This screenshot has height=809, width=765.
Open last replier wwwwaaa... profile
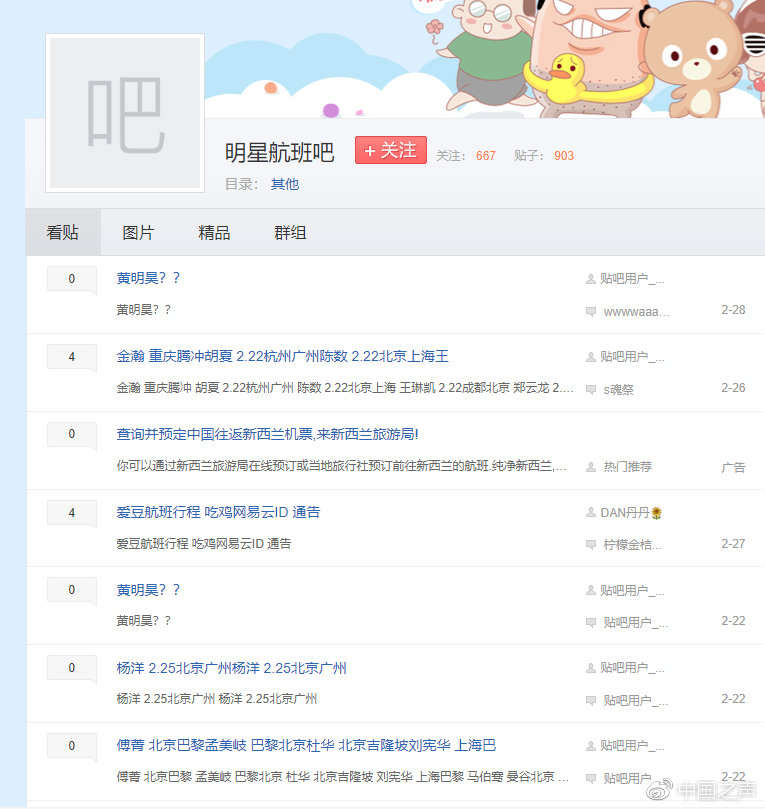637,312
